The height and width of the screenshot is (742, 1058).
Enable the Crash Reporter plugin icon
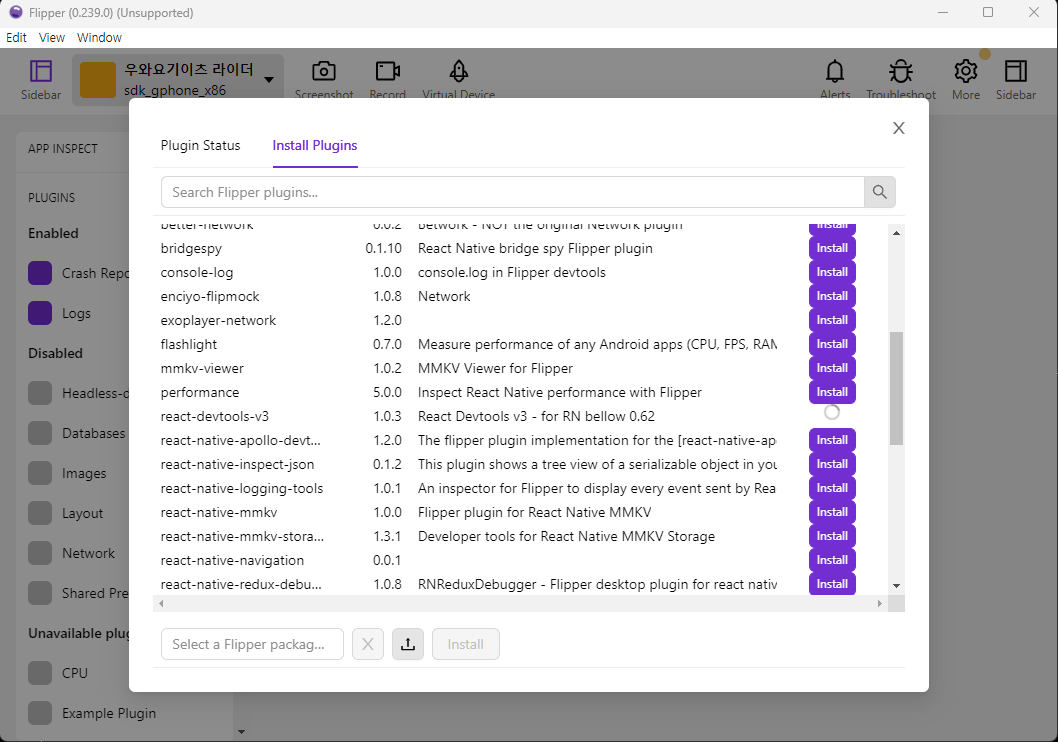40,273
